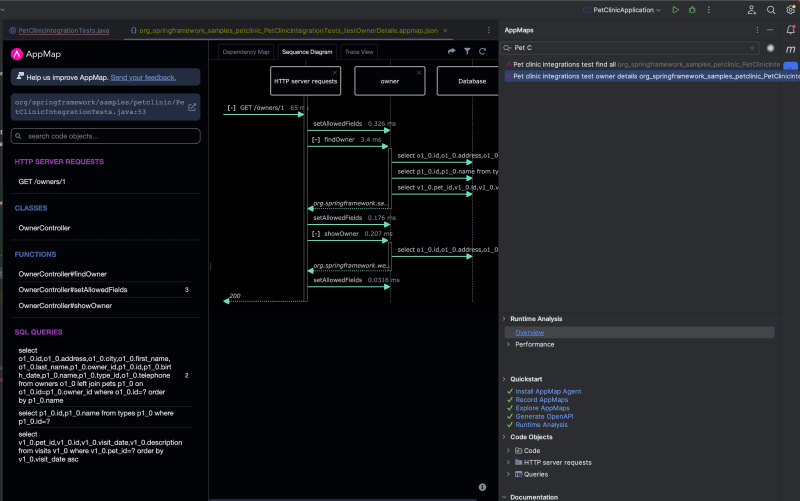The width and height of the screenshot is (800, 501).
Task: Collapse the Quickstart section
Action: pos(504,379)
